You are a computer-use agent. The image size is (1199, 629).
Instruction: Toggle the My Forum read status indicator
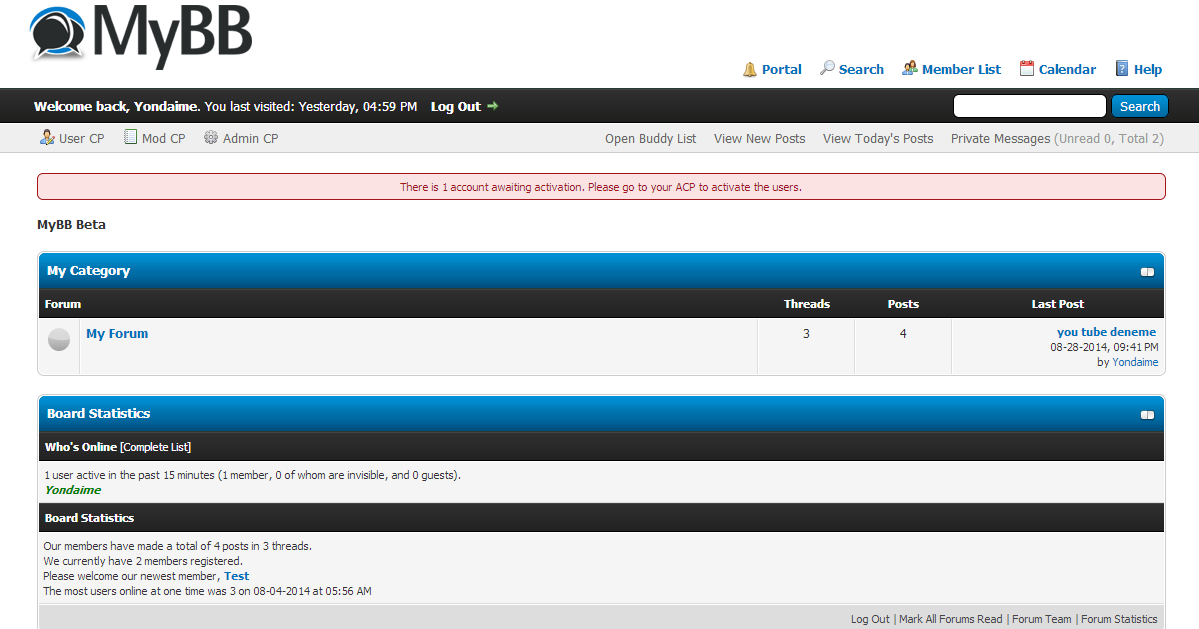click(x=58, y=339)
